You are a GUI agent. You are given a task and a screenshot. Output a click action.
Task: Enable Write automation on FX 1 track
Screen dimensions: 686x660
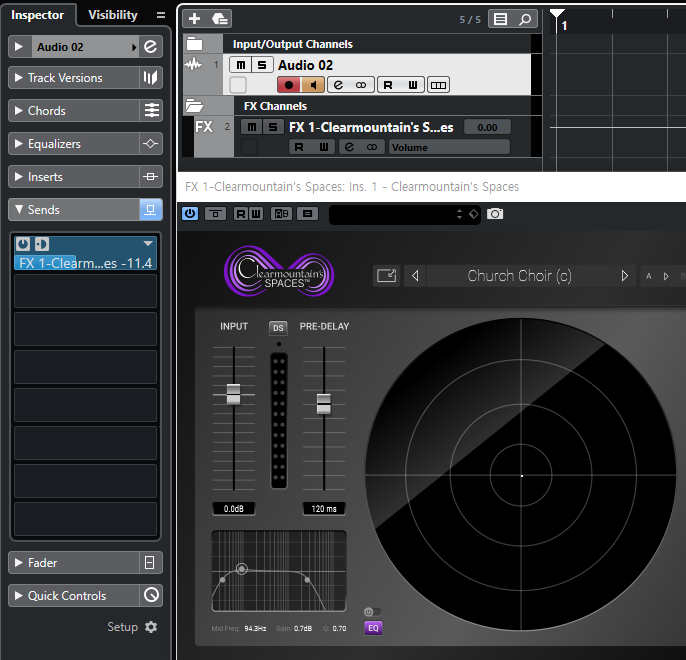(x=323, y=147)
